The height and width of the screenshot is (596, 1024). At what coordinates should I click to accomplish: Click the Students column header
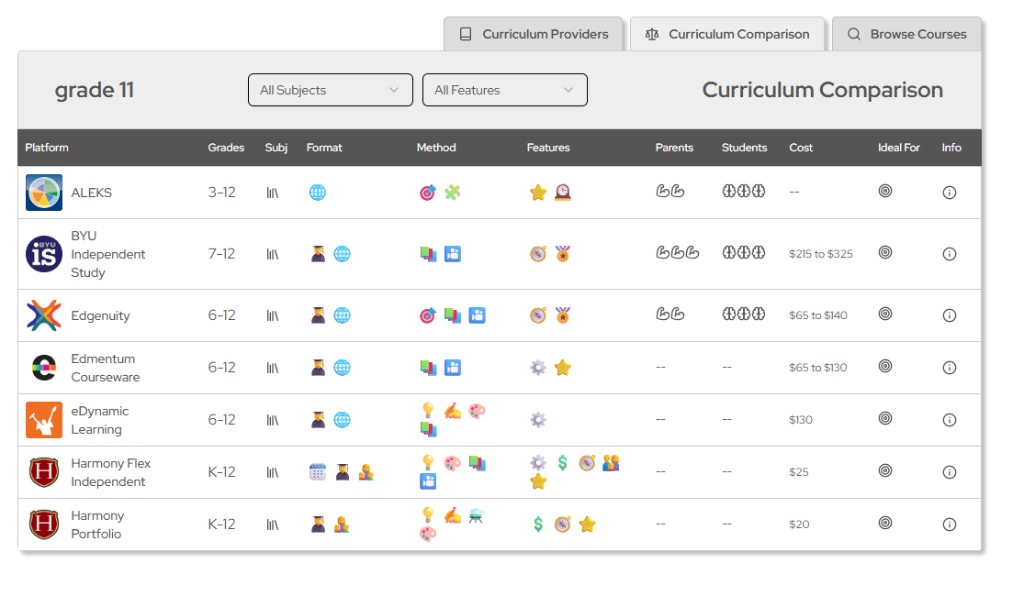[744, 148]
